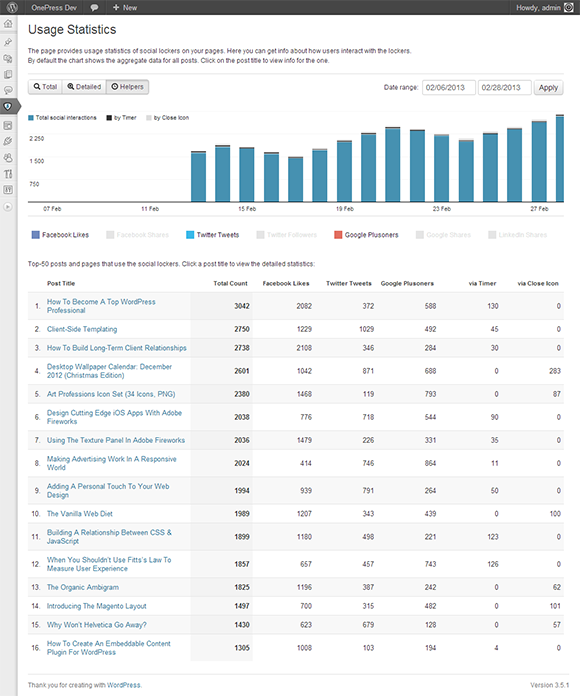This screenshot has height=696, width=580.
Task: Apply the selected date range
Action: click(x=548, y=87)
